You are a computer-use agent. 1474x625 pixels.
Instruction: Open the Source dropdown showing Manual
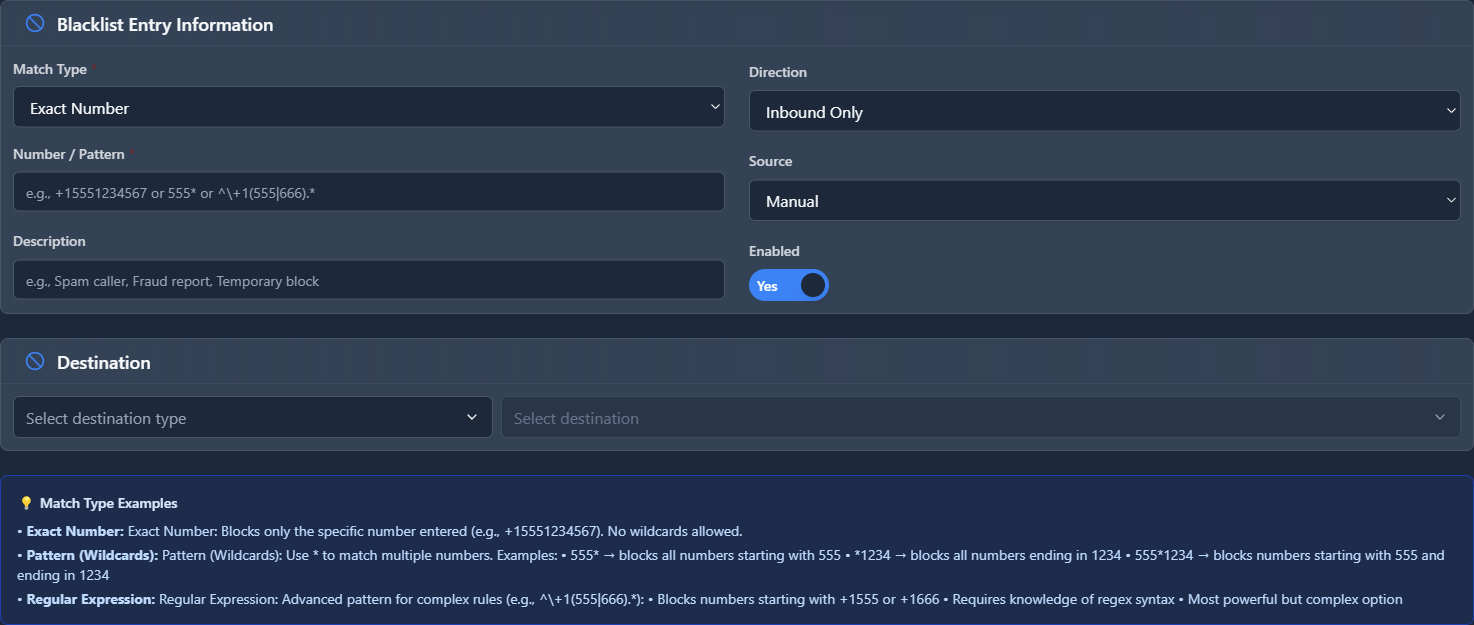click(1104, 200)
